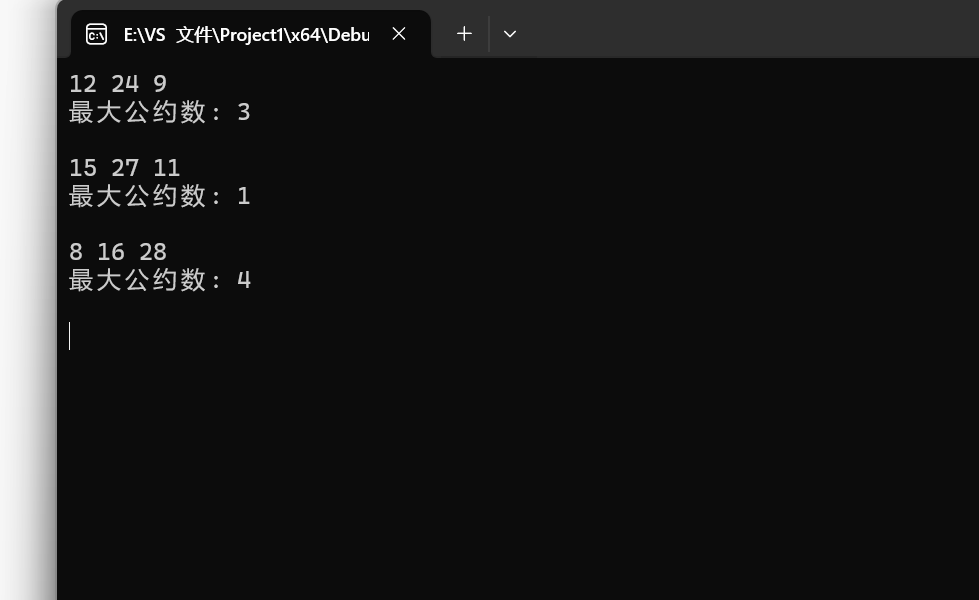Select the E:\VS 文件\Project1 tab
The height and width of the screenshot is (600, 979).
[245, 34]
